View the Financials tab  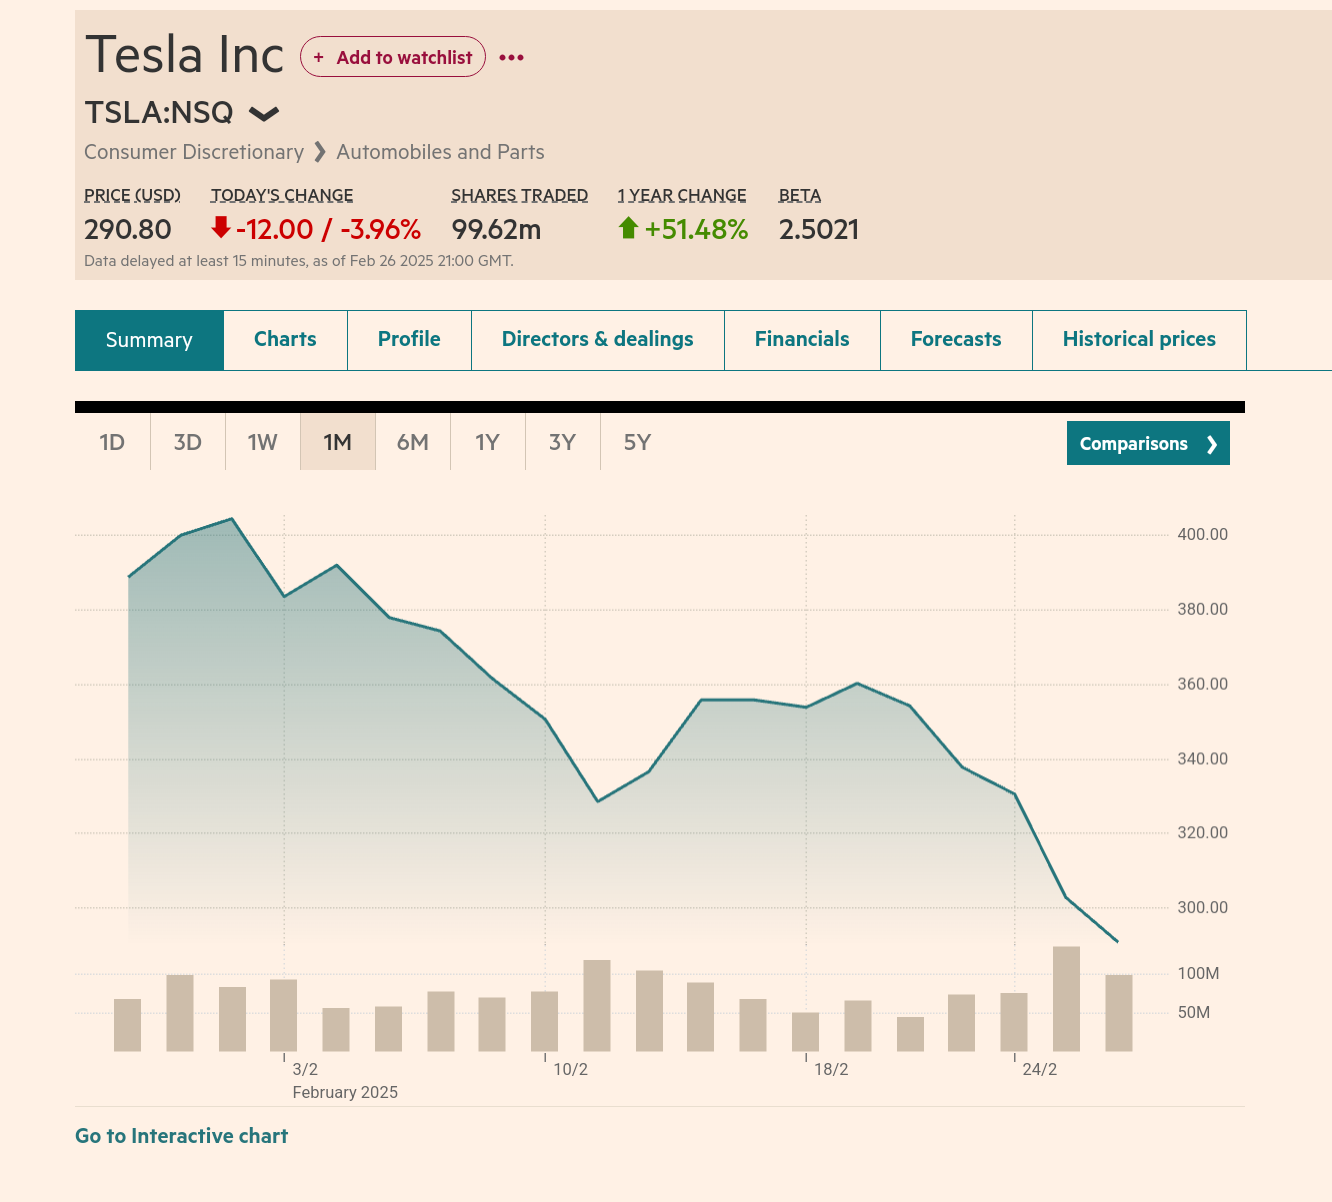tap(802, 339)
